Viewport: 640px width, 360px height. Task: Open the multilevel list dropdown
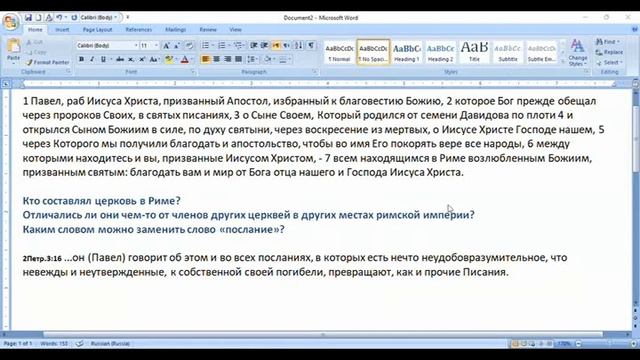tap(245, 45)
